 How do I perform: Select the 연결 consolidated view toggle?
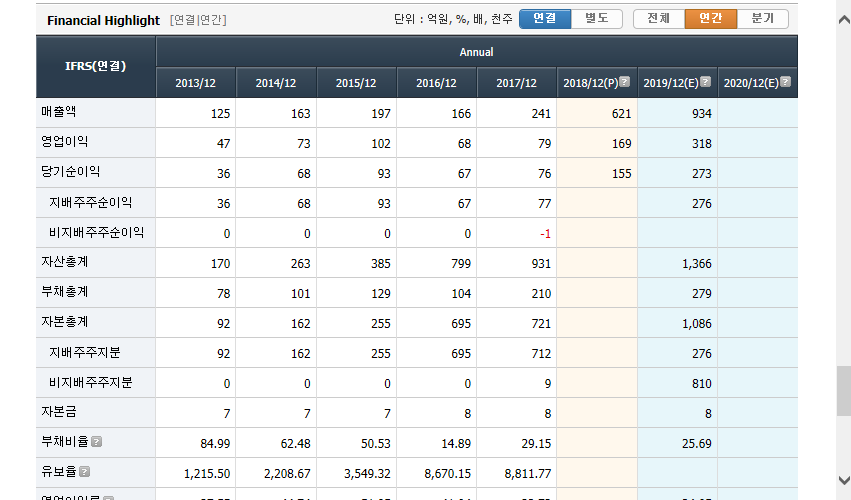(545, 19)
